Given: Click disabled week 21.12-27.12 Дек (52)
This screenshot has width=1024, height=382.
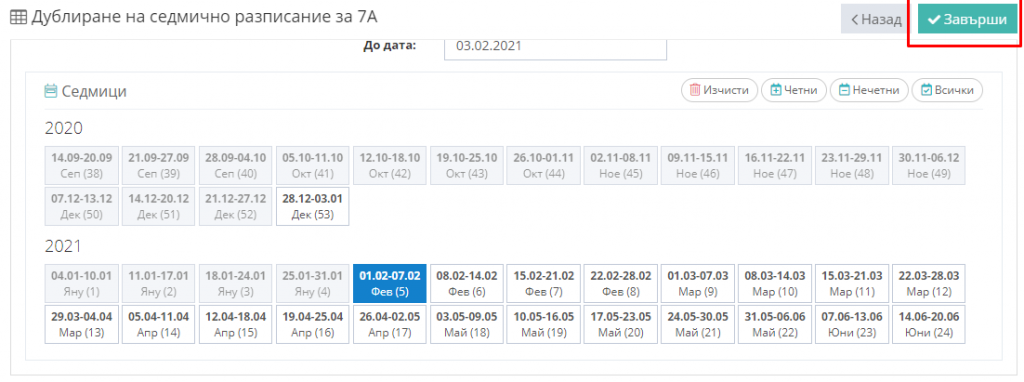Looking at the screenshot, I should click(235, 206).
